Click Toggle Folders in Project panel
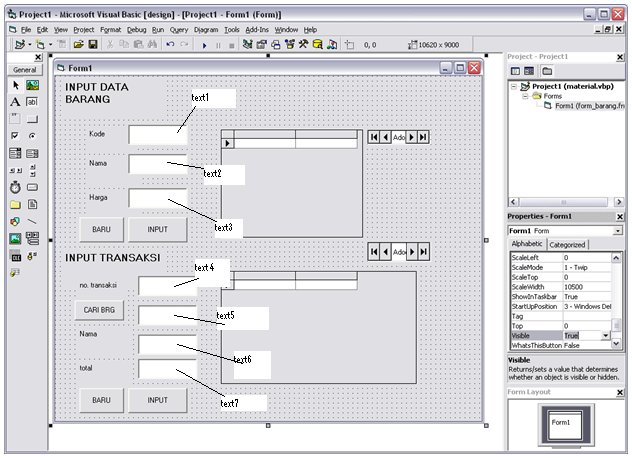Viewport: 632px width, 458px height. tap(547, 71)
